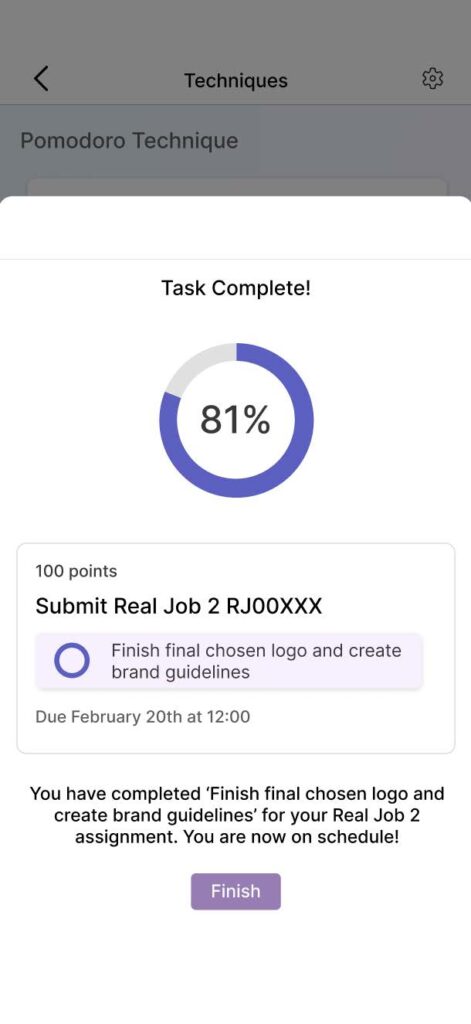Click the Due February 20th at 12:00 text

[142, 717]
